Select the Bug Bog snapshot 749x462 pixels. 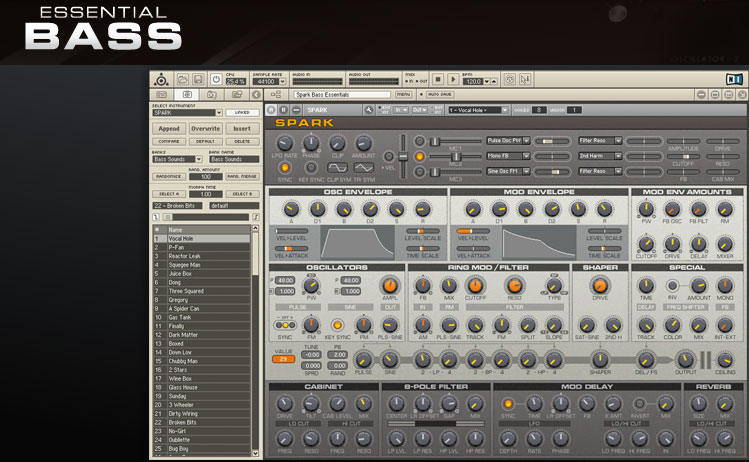click(x=202, y=449)
